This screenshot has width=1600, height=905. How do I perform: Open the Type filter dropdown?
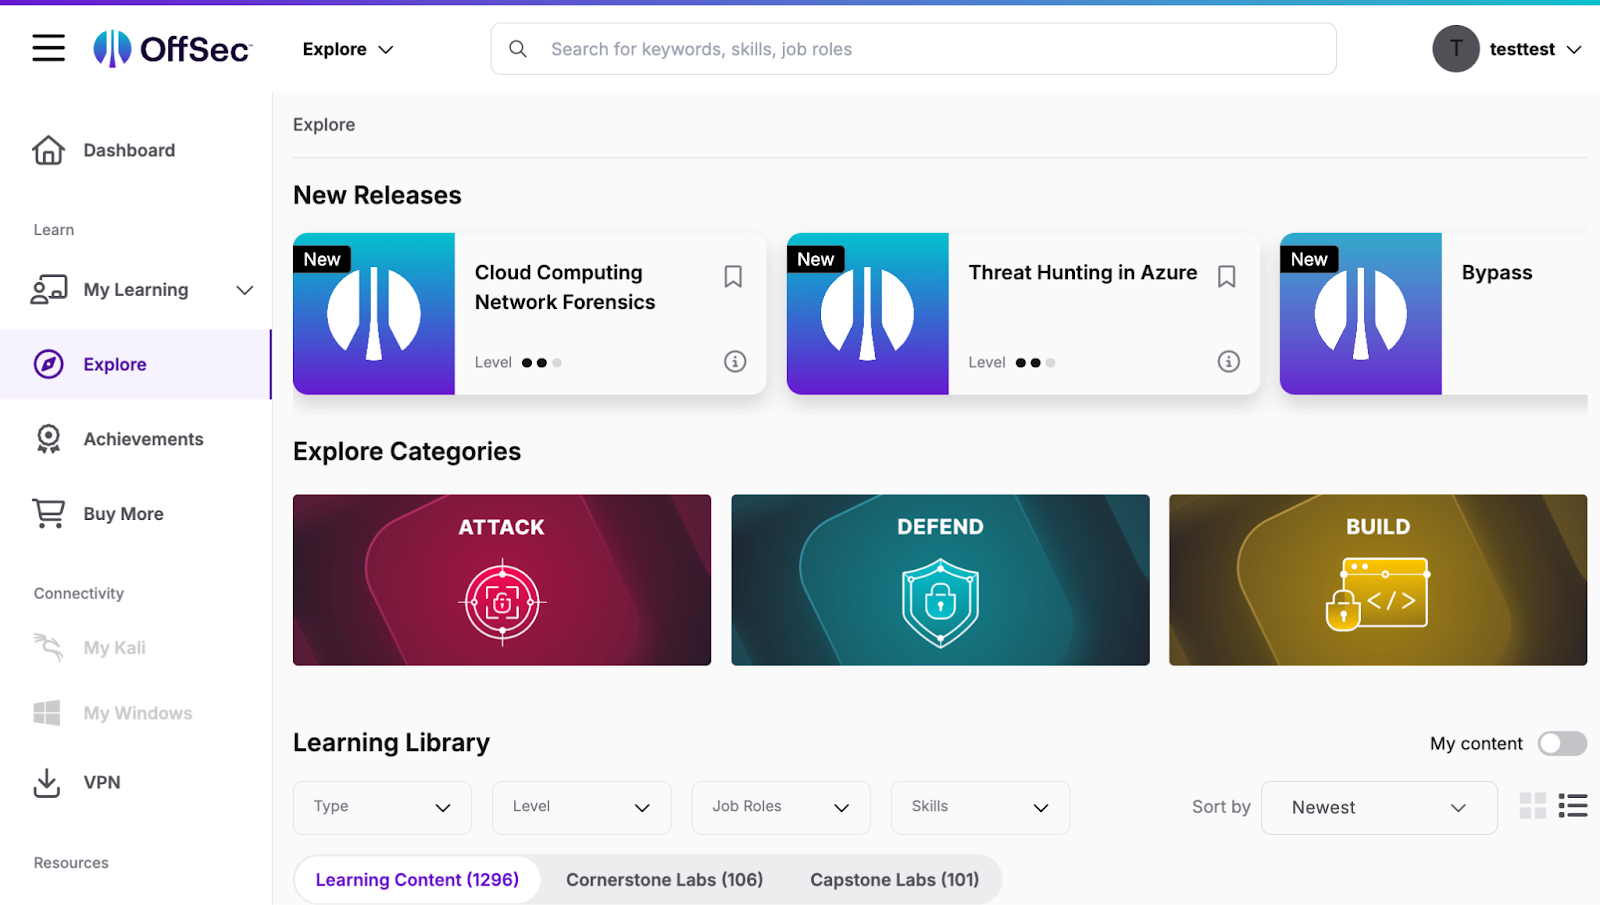click(382, 807)
